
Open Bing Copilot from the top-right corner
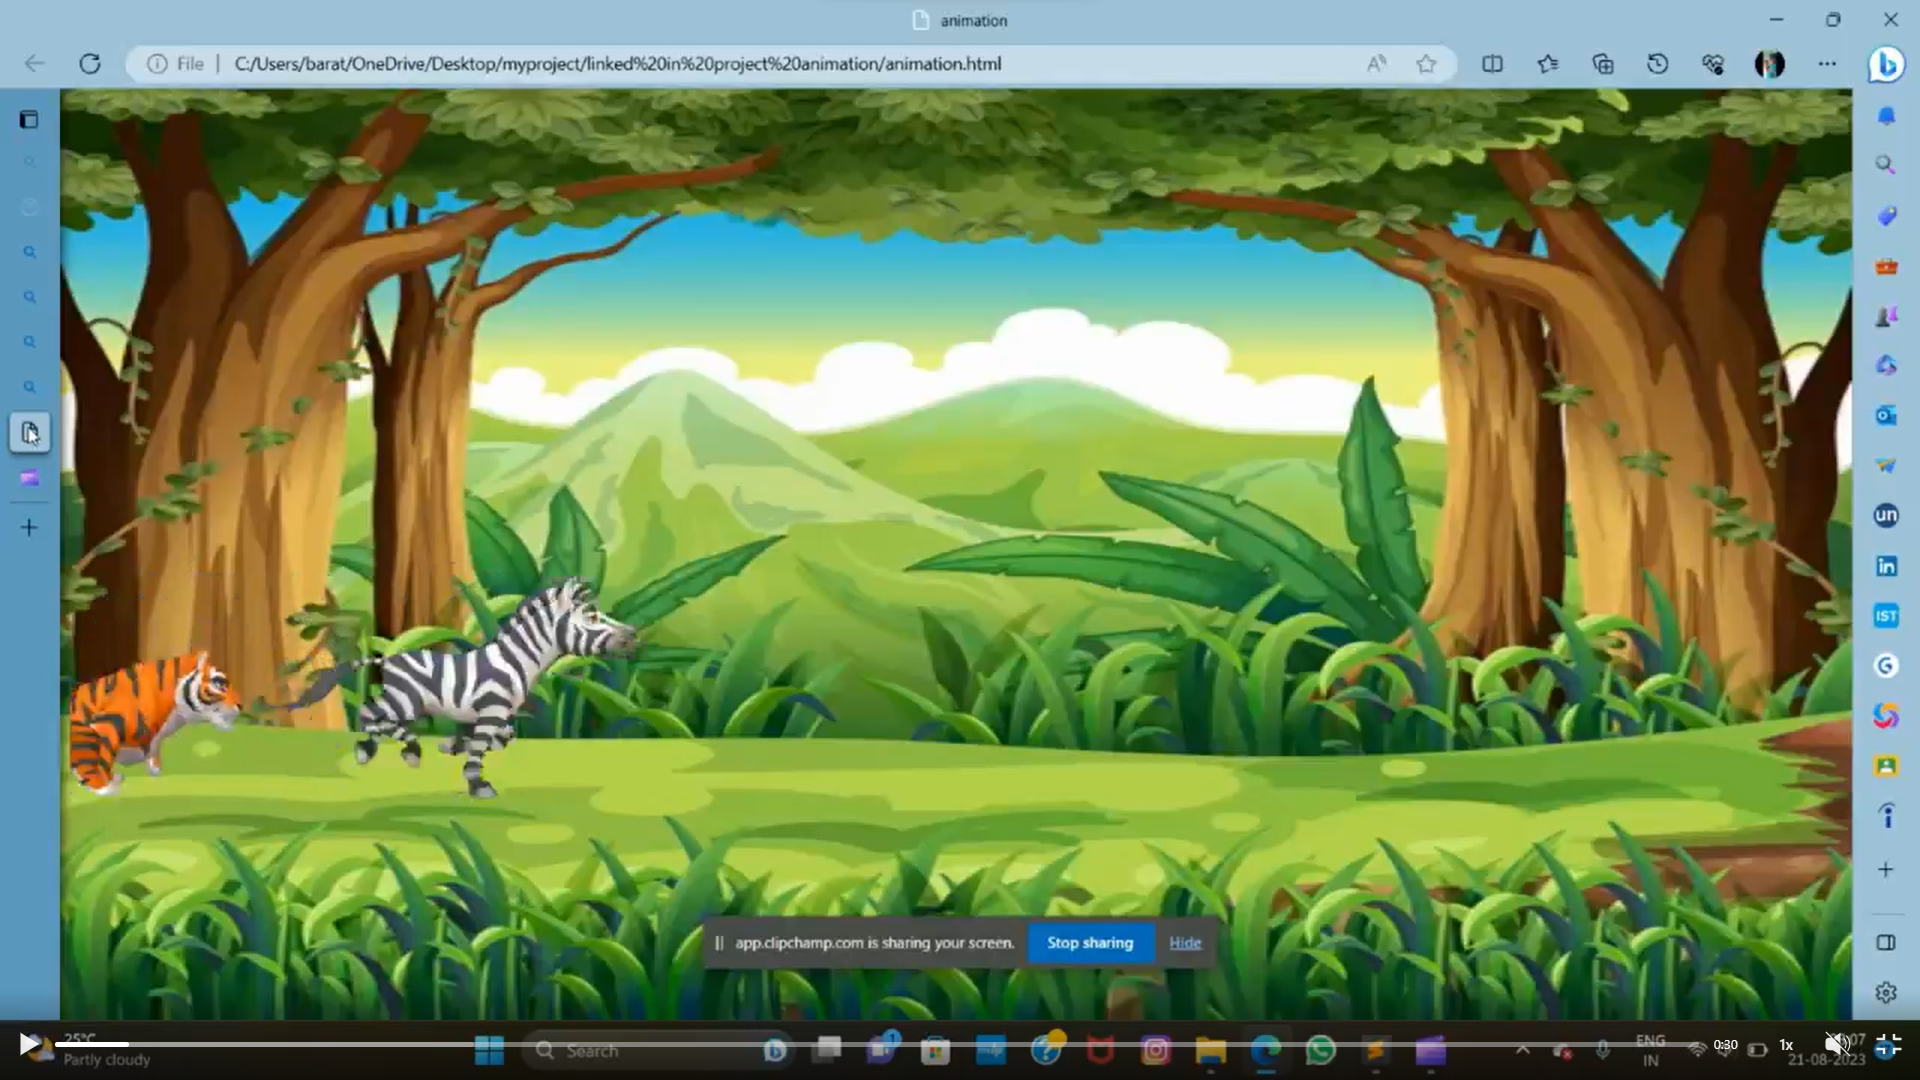pos(1886,64)
